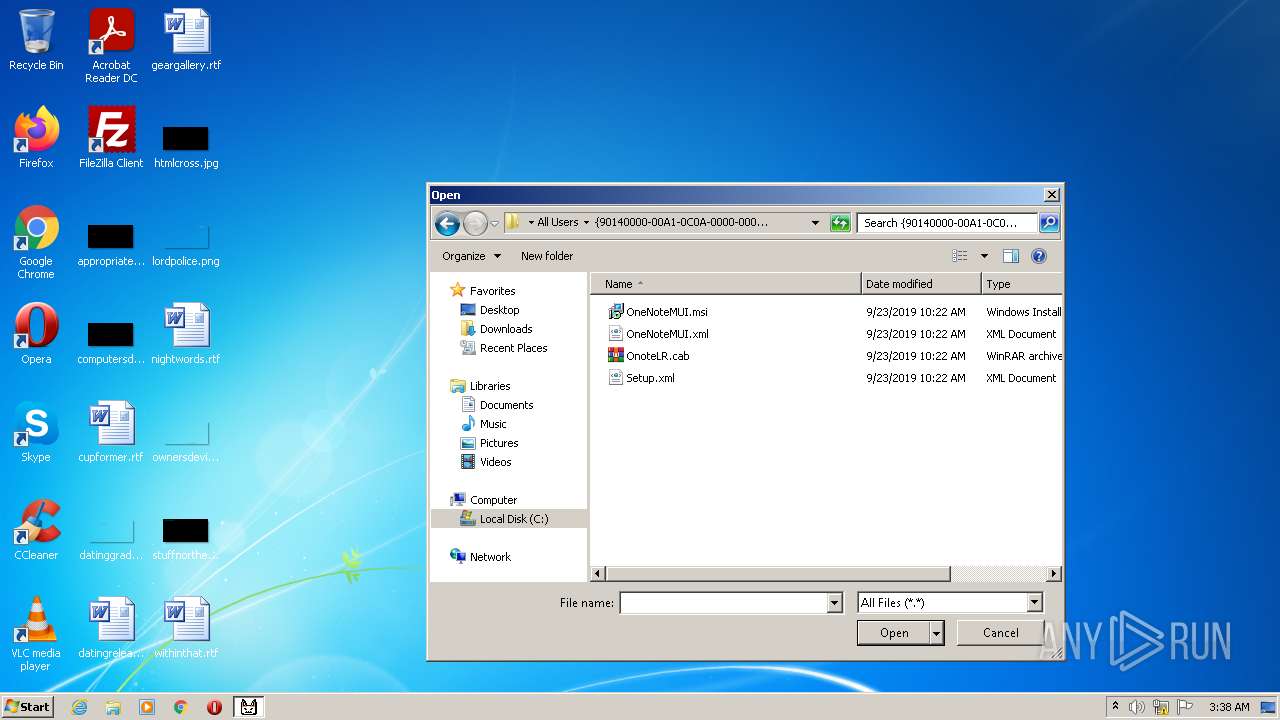The image size is (1280, 720).
Task: Launch CCleaner desktop shortcut
Action: pyautogui.click(x=36, y=530)
